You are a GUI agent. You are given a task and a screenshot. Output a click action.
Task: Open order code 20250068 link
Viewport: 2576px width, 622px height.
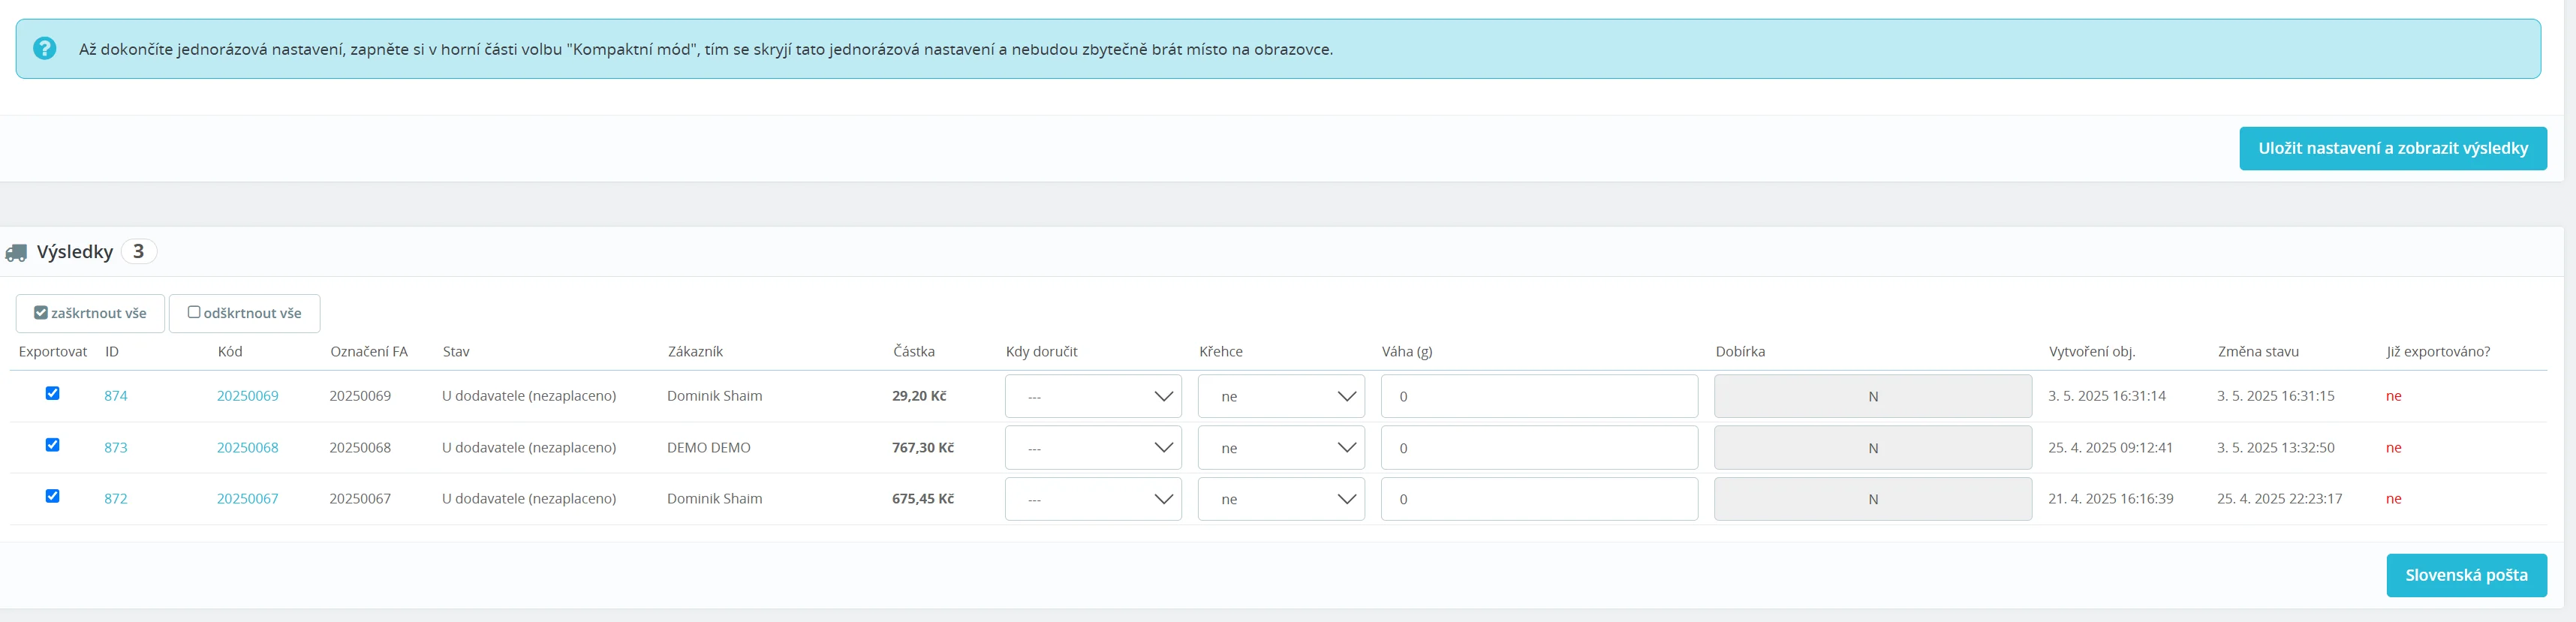[x=247, y=448]
